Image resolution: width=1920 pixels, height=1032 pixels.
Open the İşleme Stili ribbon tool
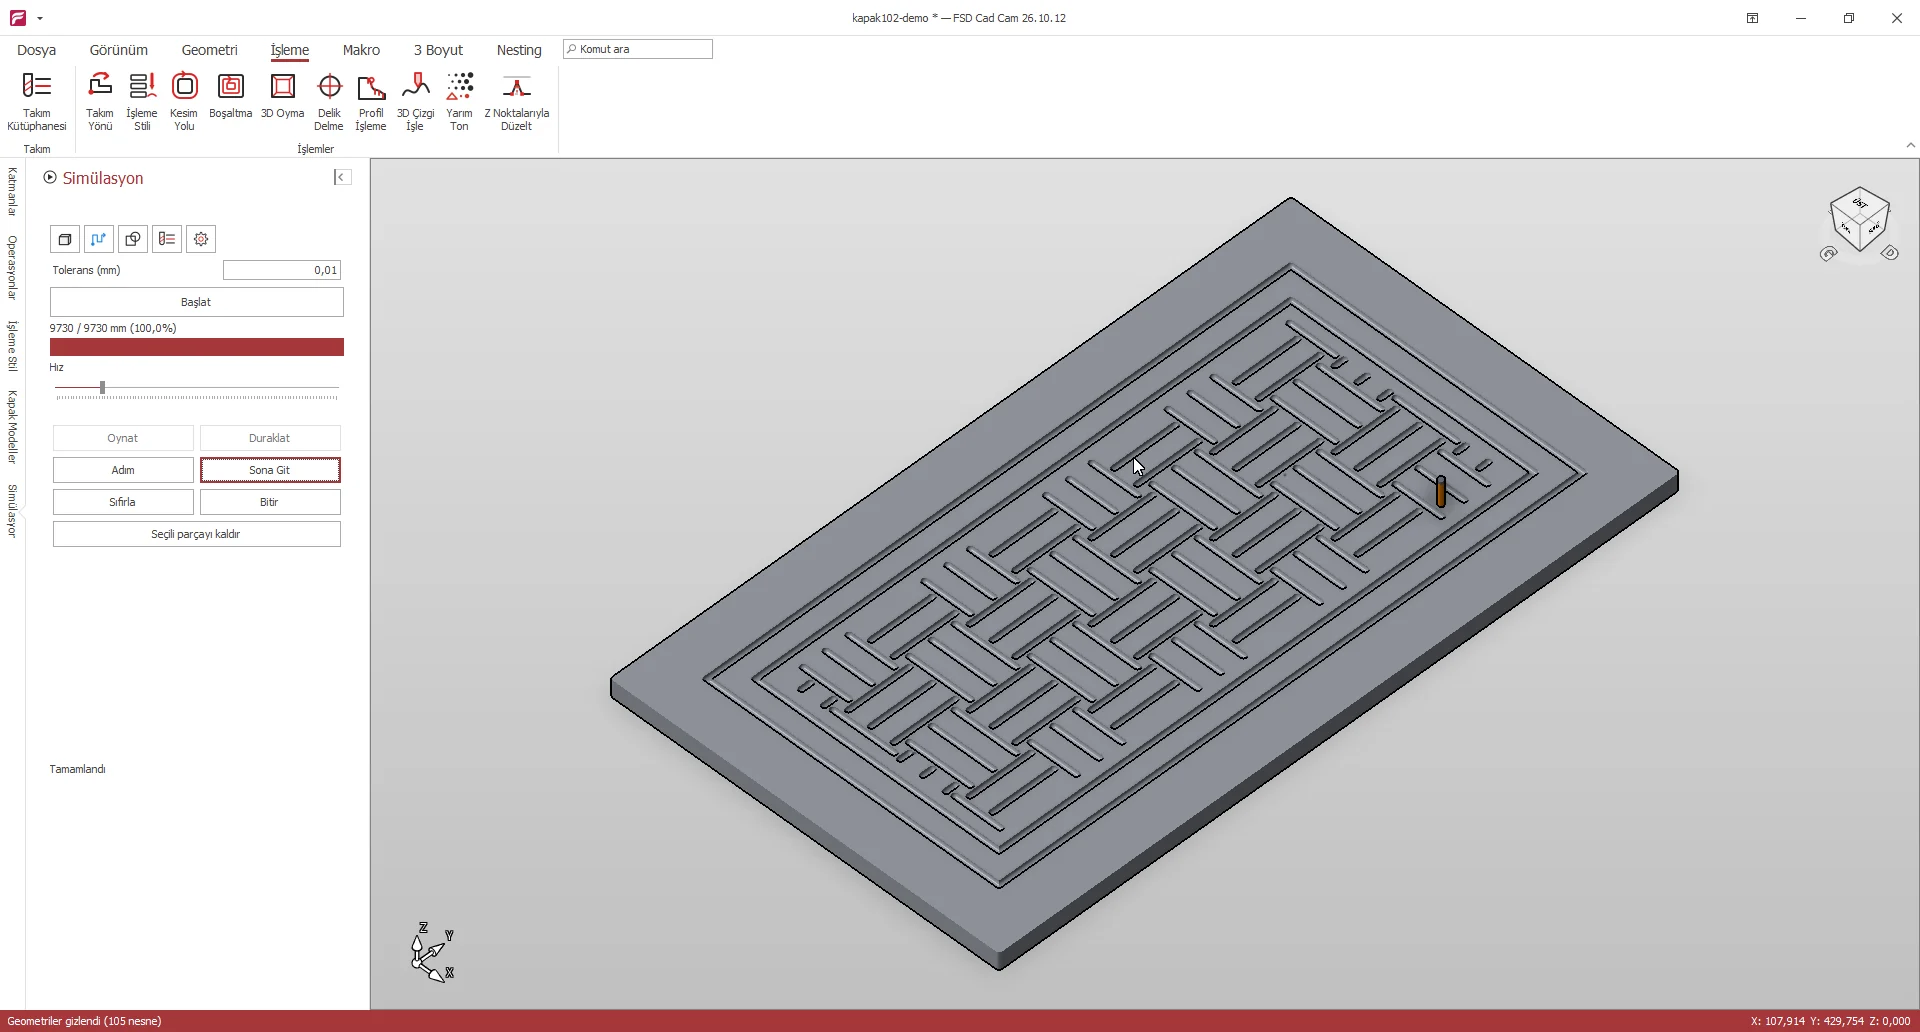[x=142, y=102]
